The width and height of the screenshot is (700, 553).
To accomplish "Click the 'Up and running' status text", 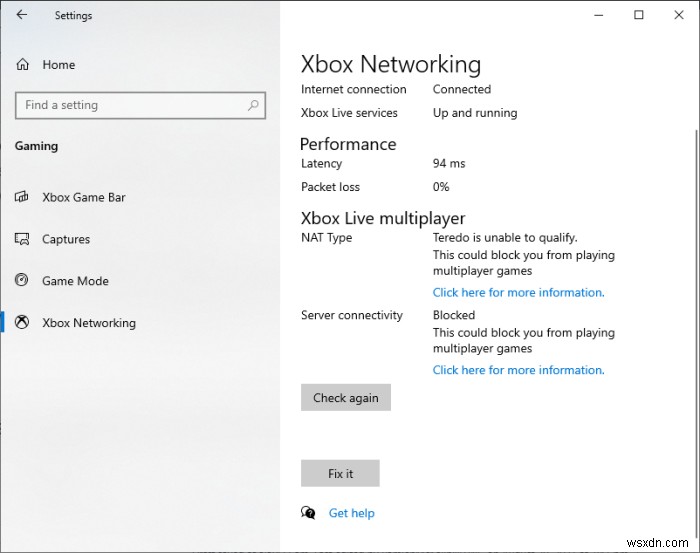I will [x=475, y=113].
